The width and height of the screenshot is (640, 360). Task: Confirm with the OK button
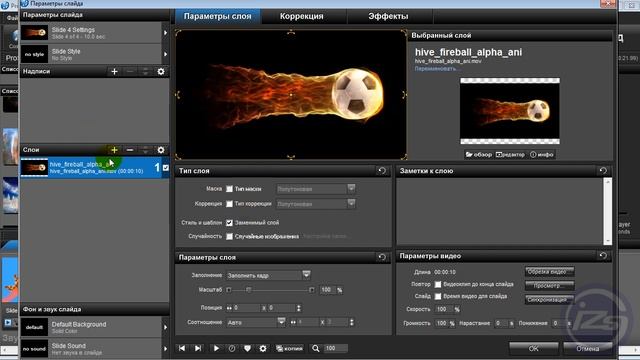coord(533,348)
